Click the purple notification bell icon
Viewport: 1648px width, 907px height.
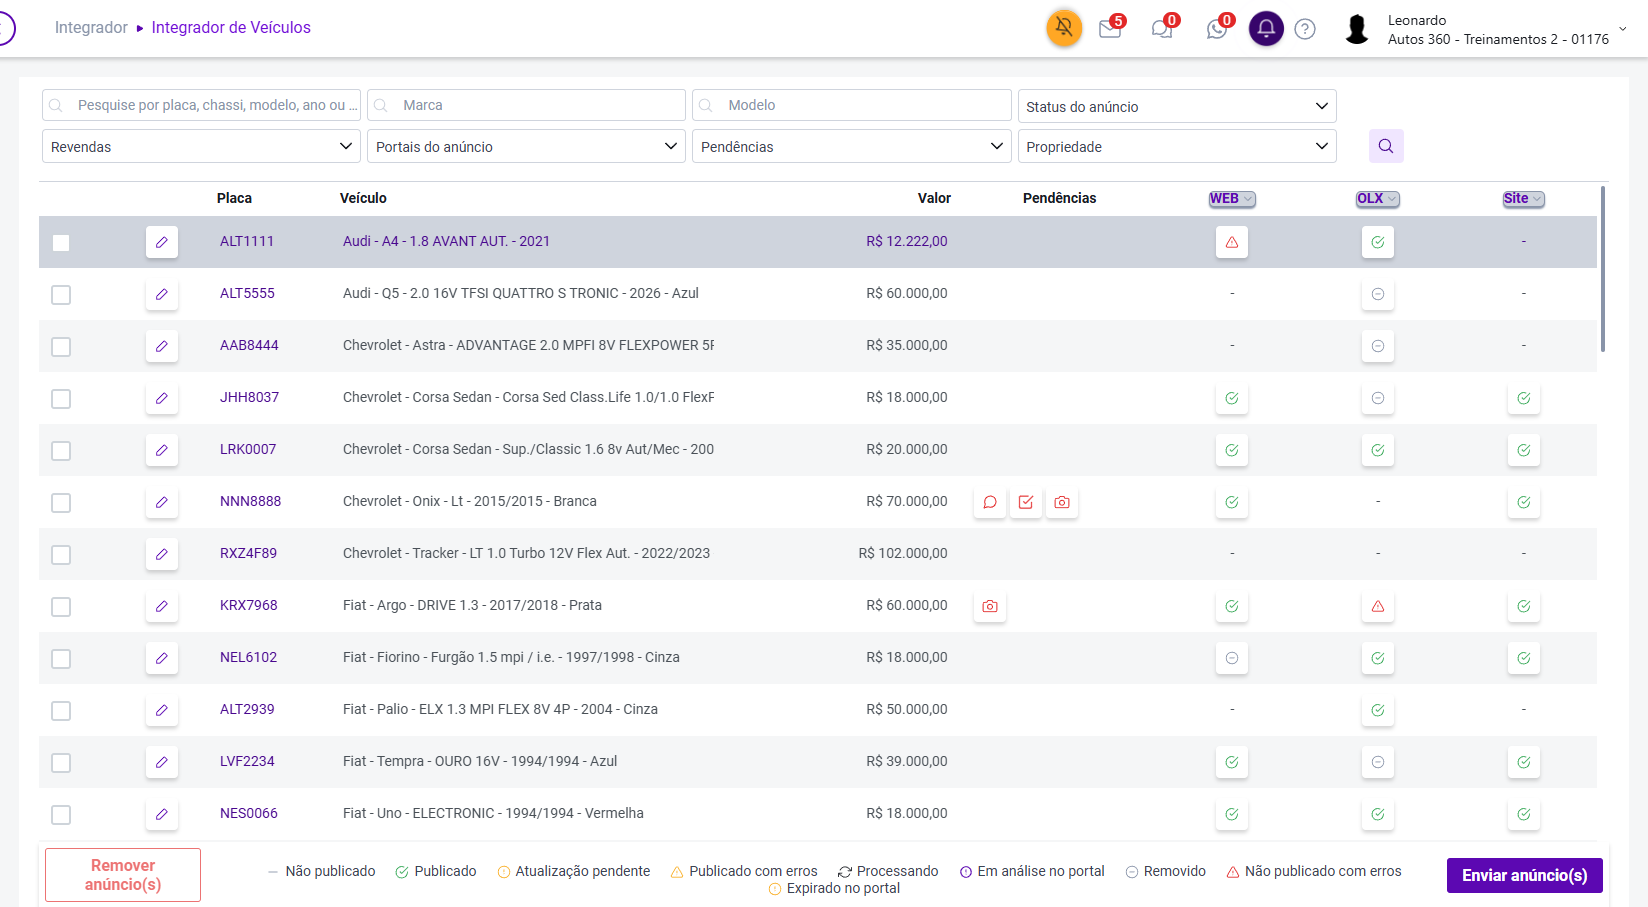(1266, 28)
